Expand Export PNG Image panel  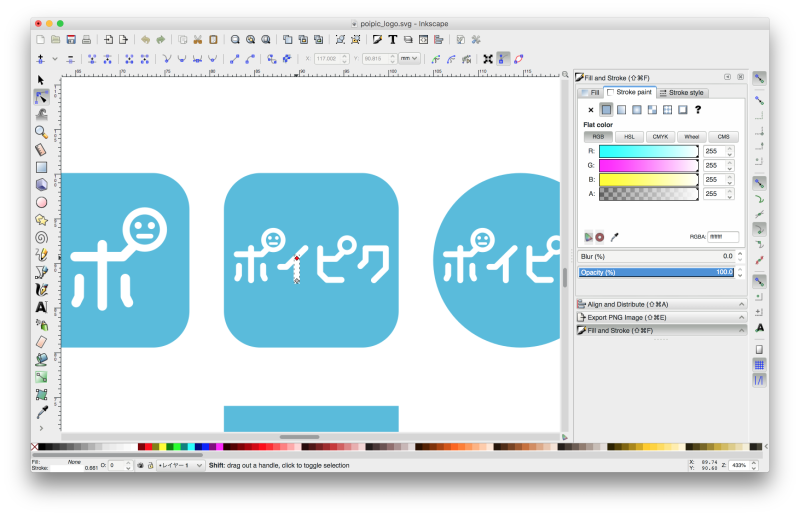point(661,317)
